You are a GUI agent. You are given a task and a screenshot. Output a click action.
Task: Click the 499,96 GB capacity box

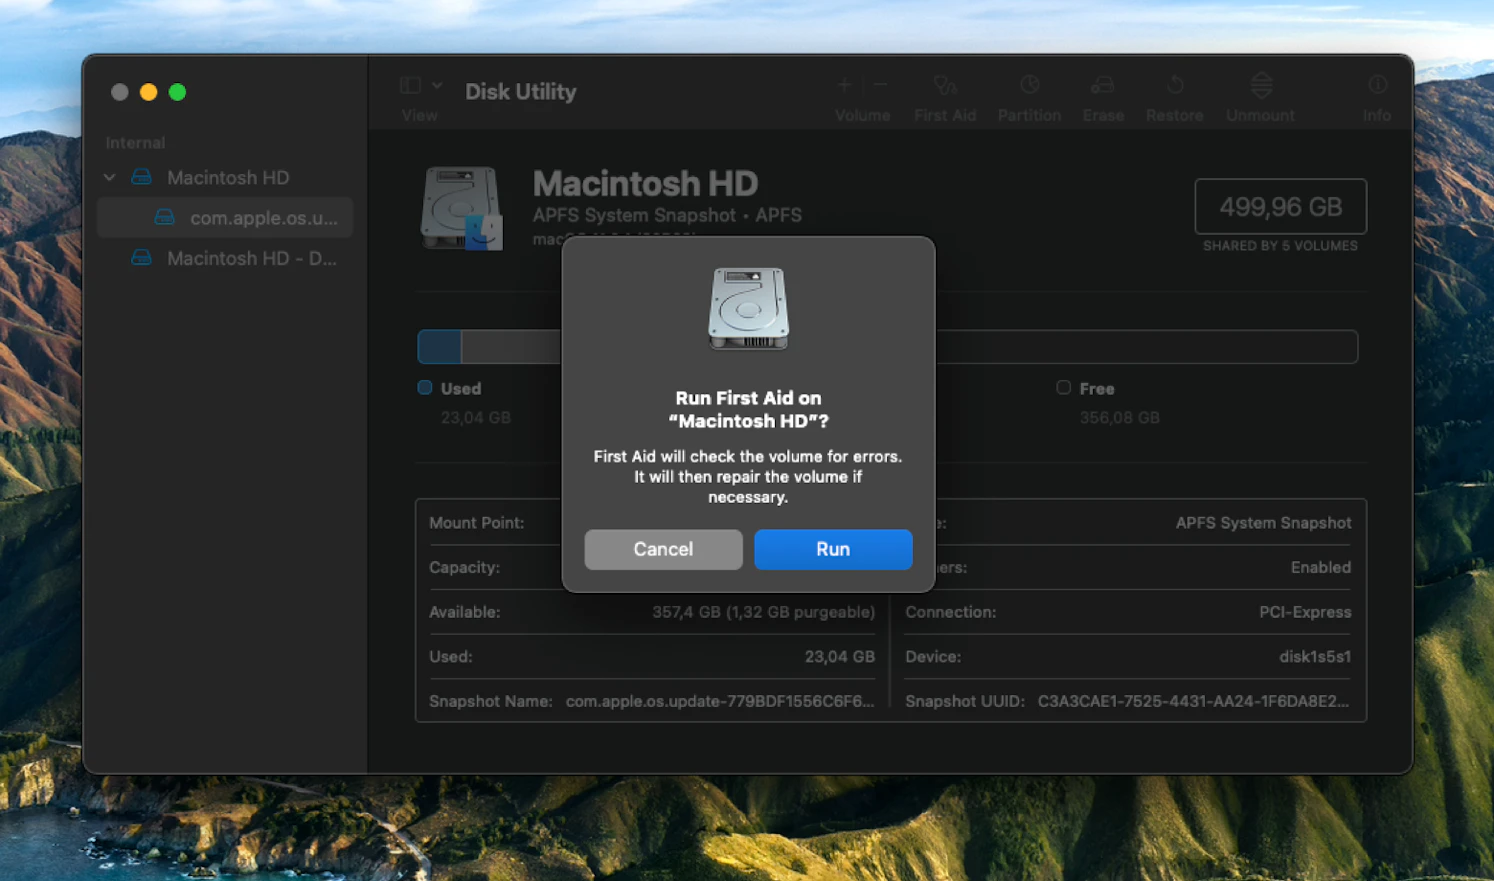pos(1280,207)
